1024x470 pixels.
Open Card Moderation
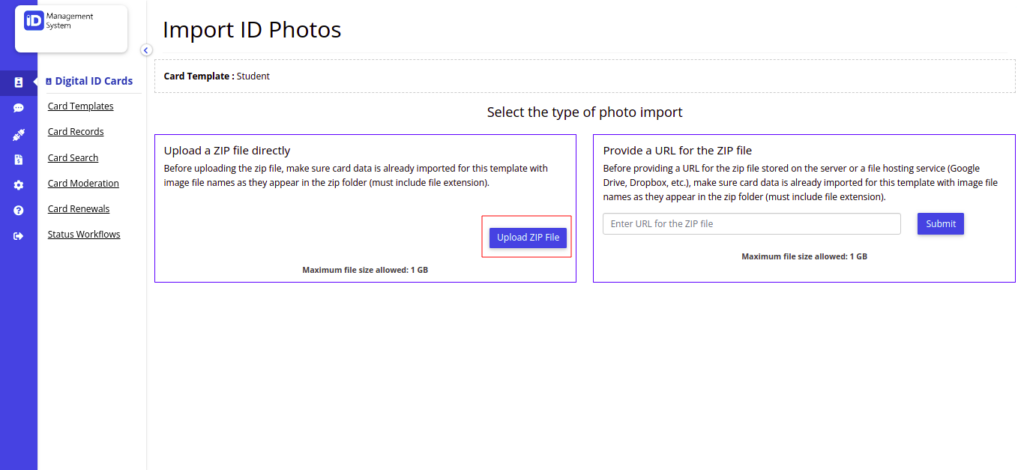click(x=83, y=183)
